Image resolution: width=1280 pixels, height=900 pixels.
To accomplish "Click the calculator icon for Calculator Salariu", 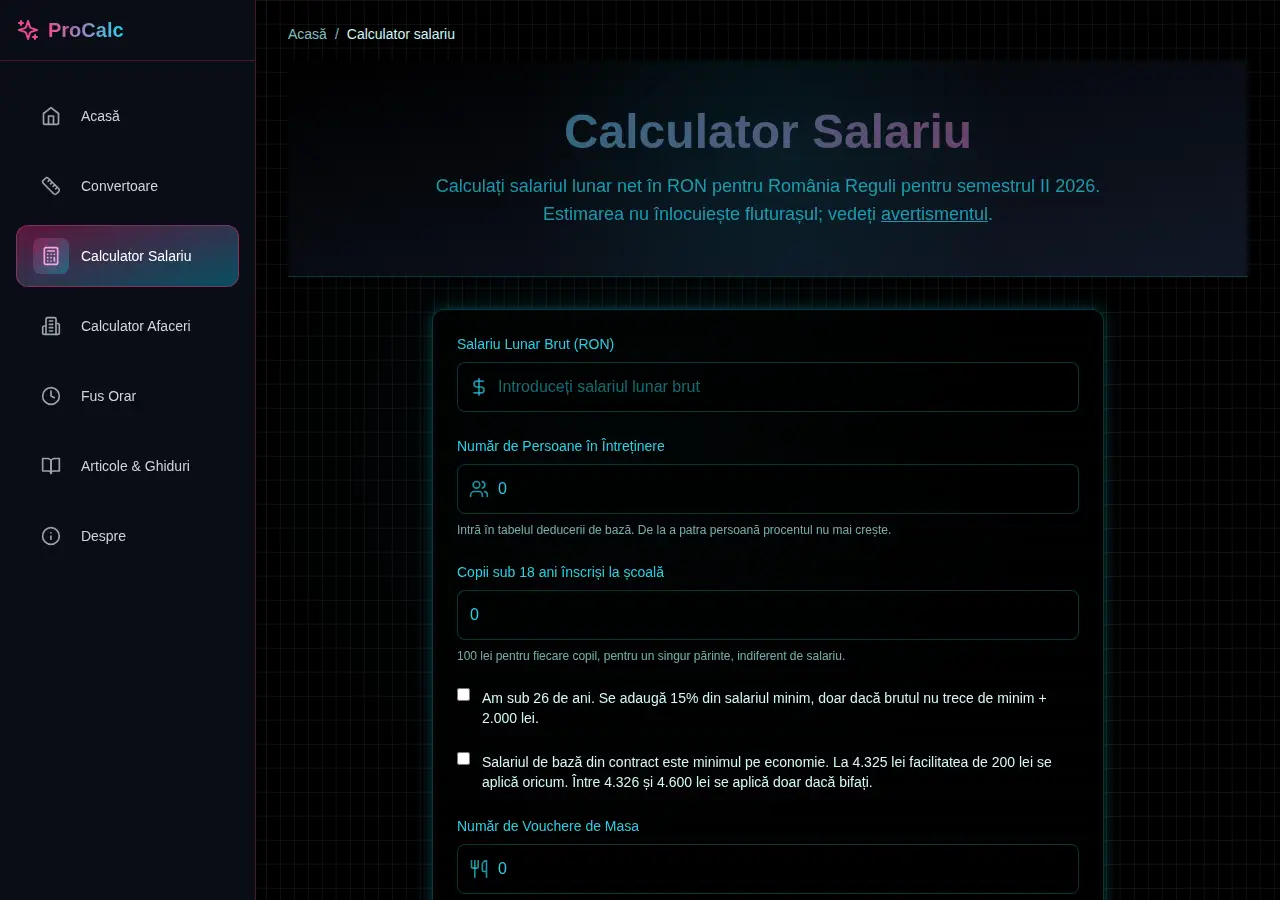I will (51, 256).
